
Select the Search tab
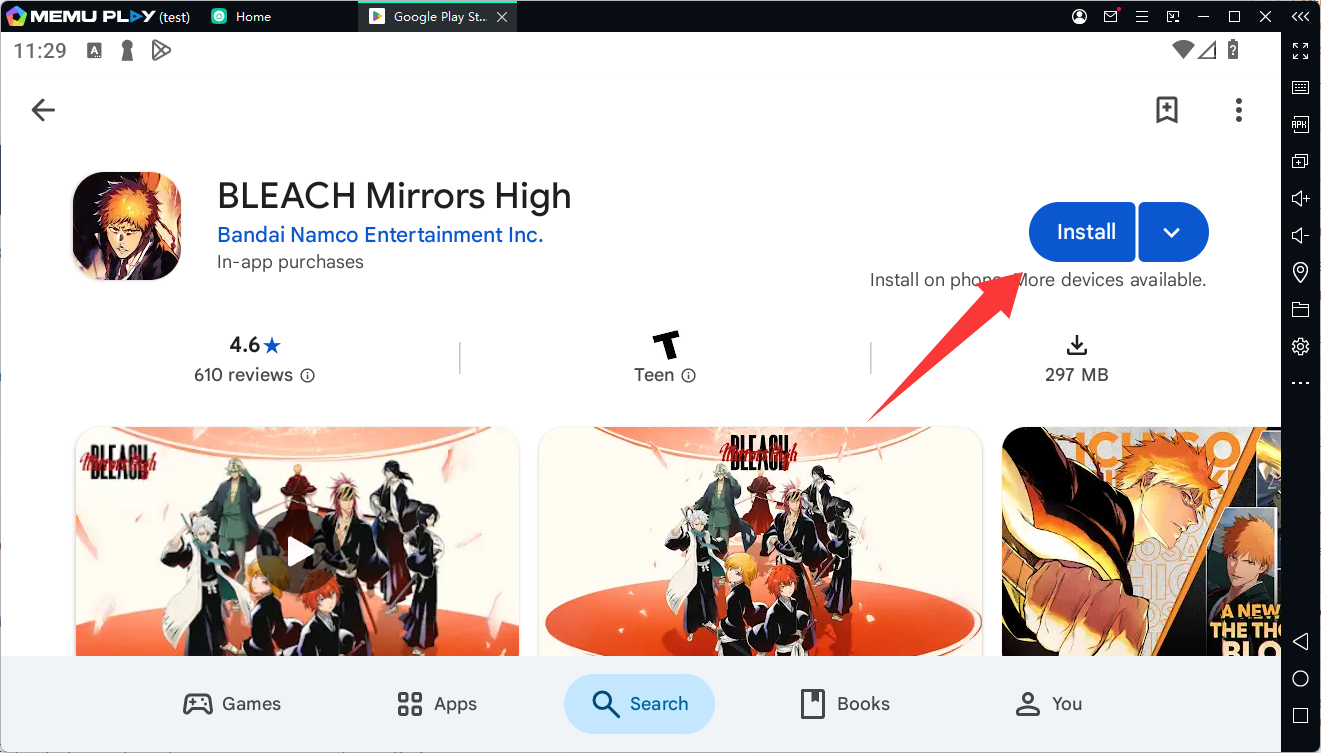click(639, 704)
